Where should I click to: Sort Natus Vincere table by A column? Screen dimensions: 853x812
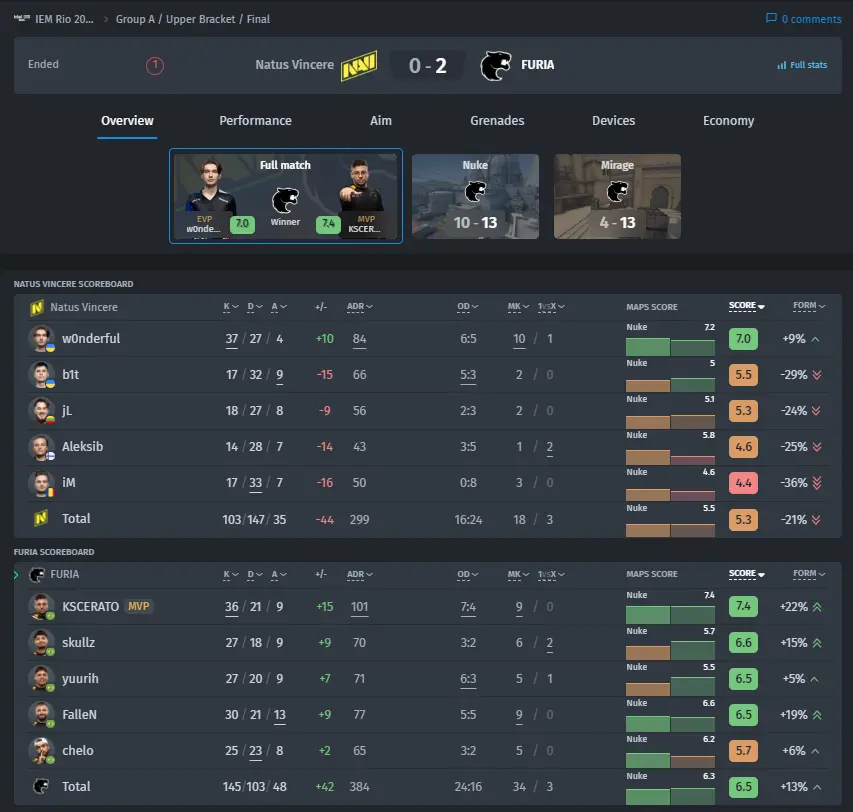click(279, 307)
